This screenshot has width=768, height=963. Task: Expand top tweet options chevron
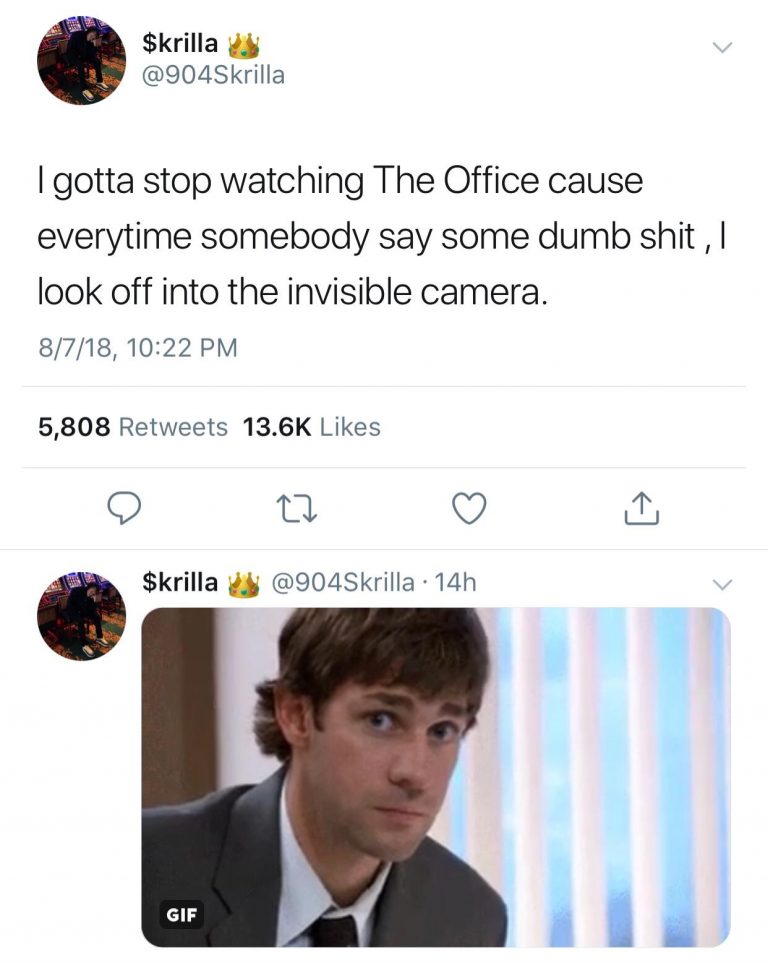(x=722, y=47)
